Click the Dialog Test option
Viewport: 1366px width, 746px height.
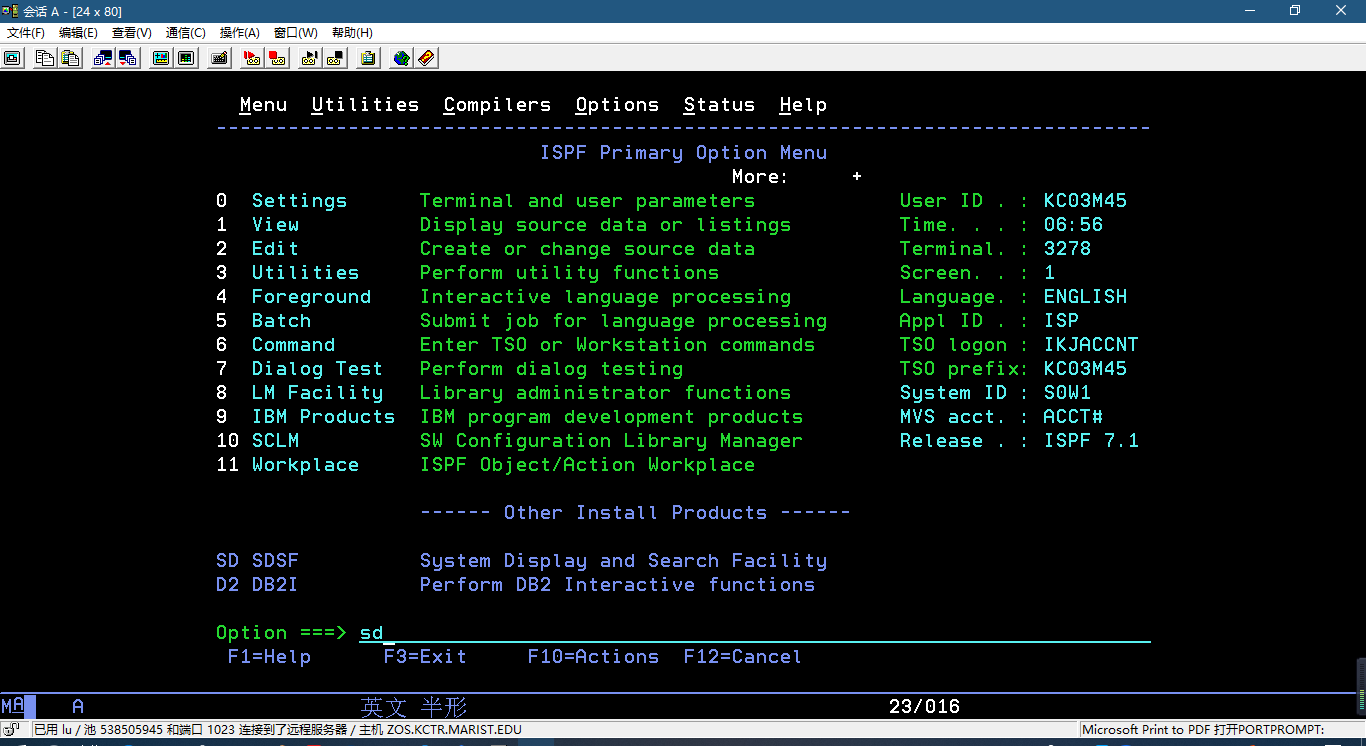coord(317,369)
